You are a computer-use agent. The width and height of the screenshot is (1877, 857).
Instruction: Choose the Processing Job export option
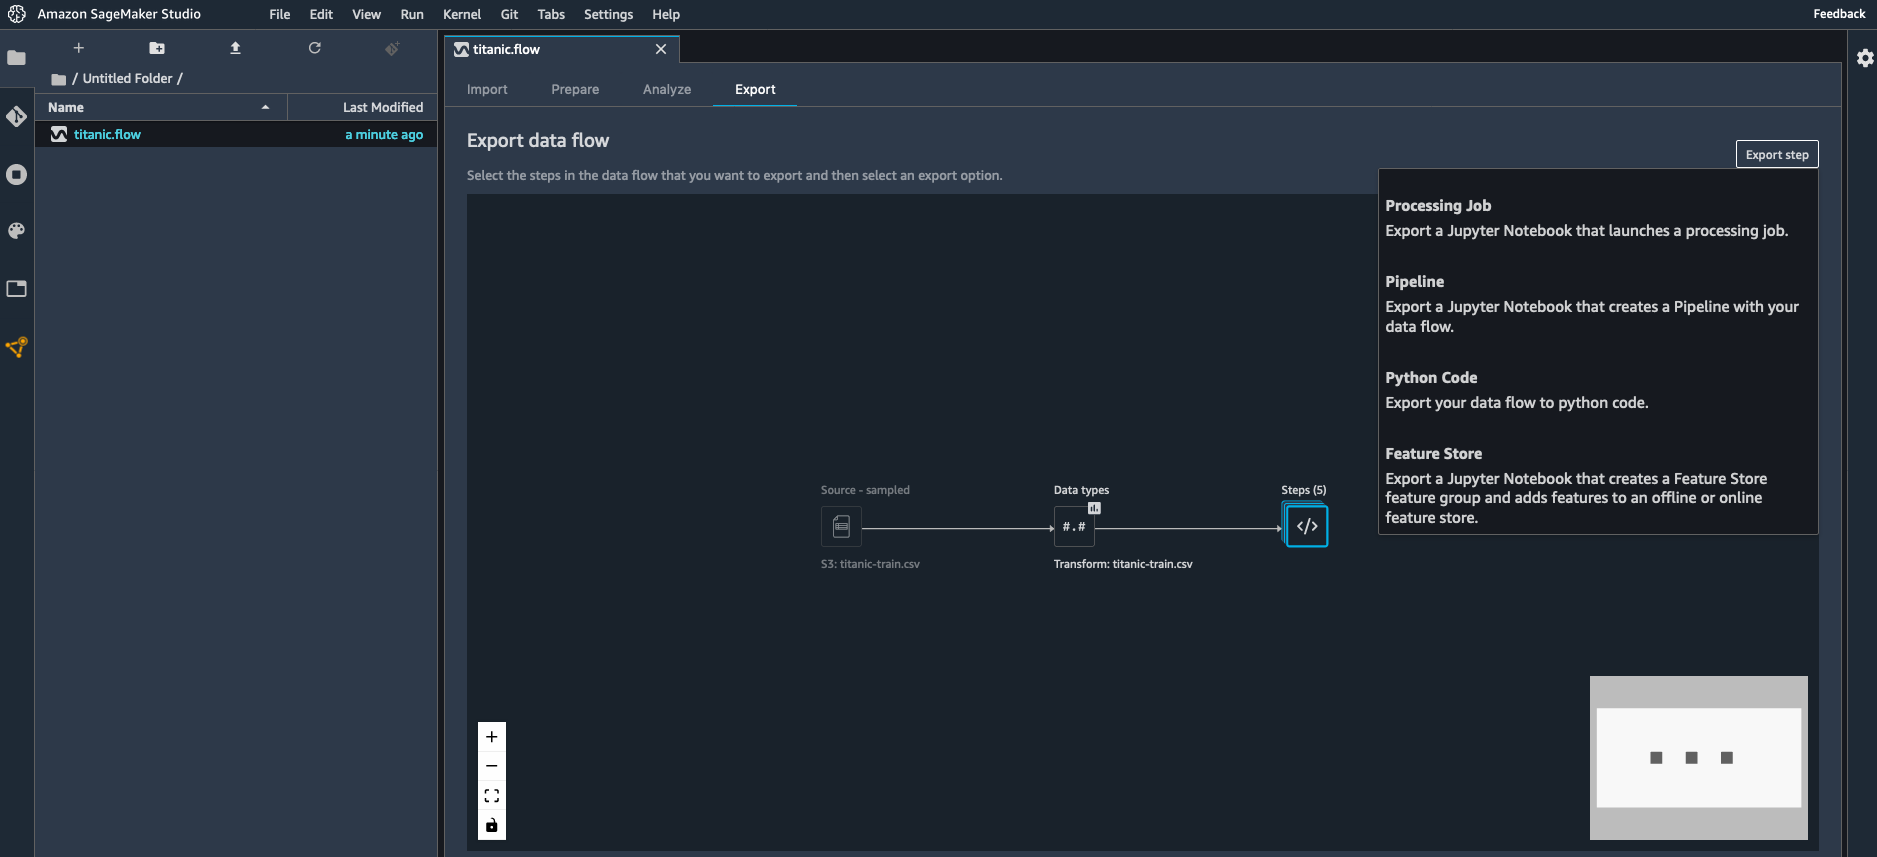(x=1597, y=218)
